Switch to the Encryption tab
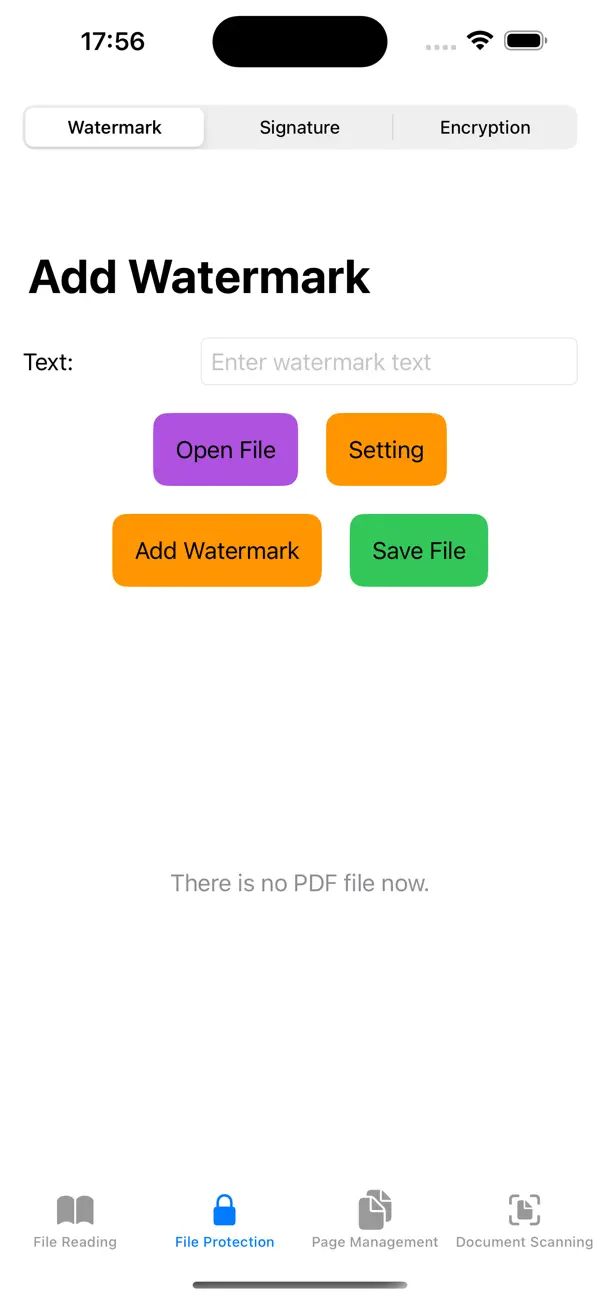The image size is (600, 1300). pyautogui.click(x=485, y=127)
